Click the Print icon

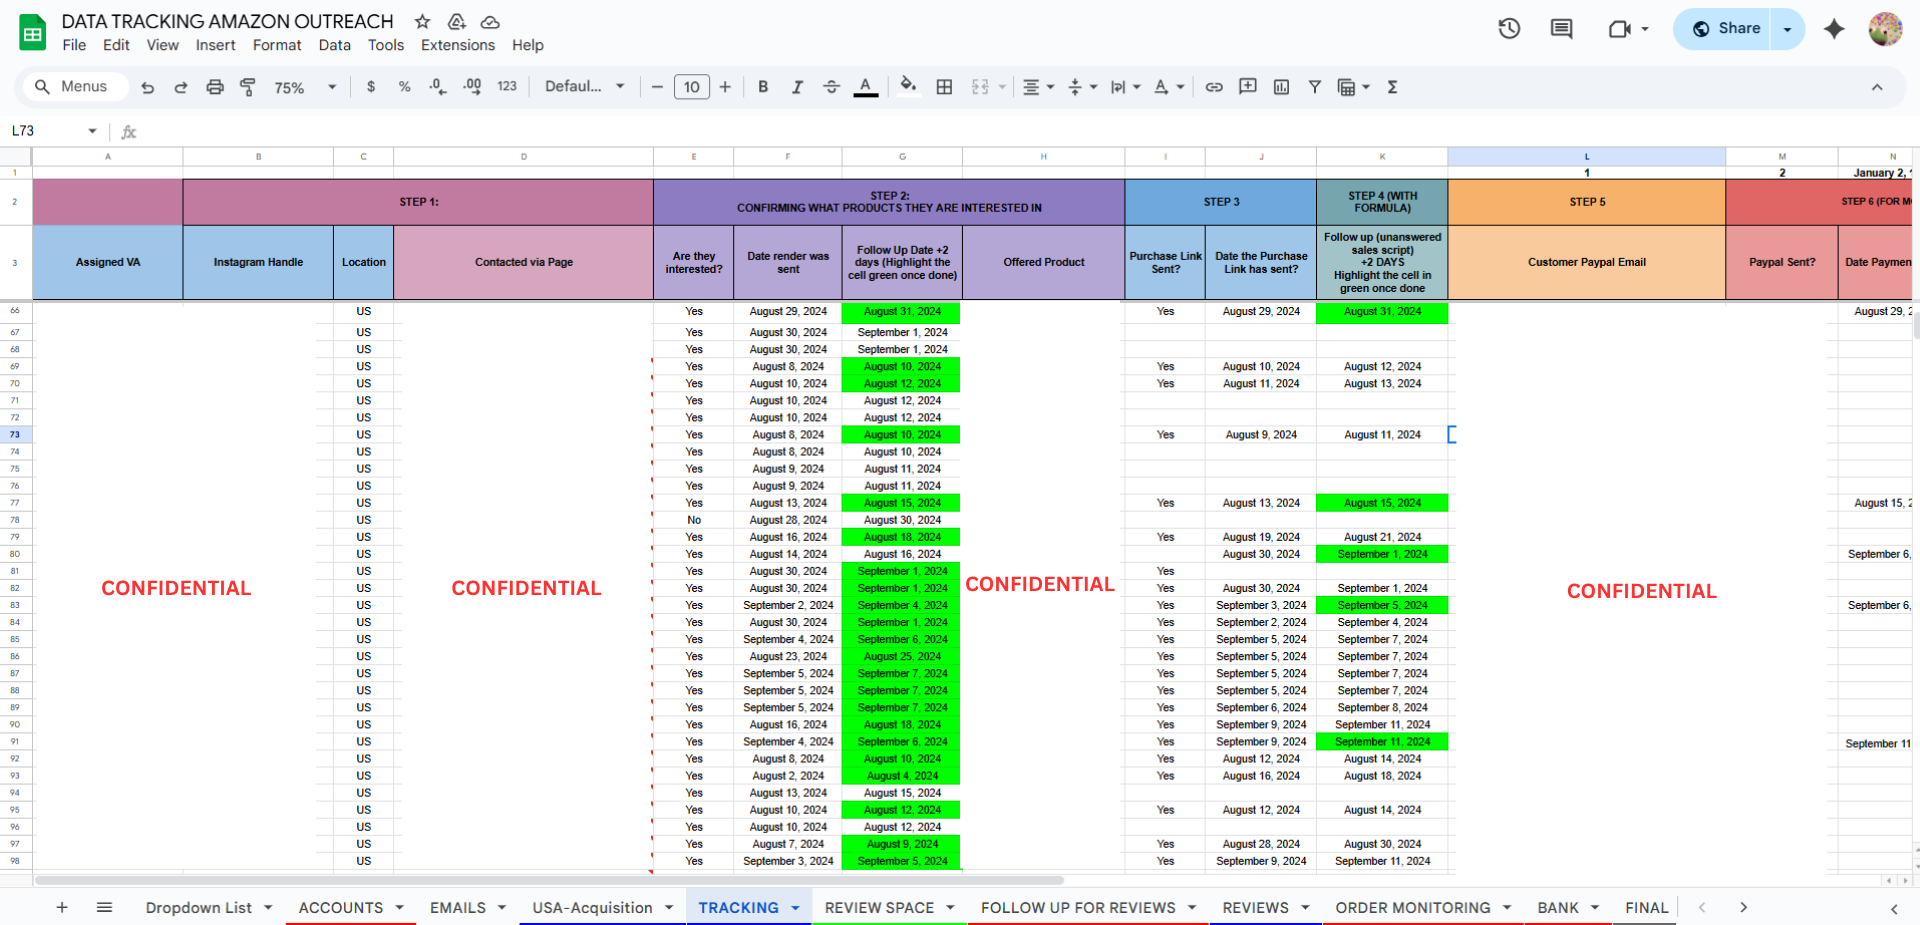(215, 87)
